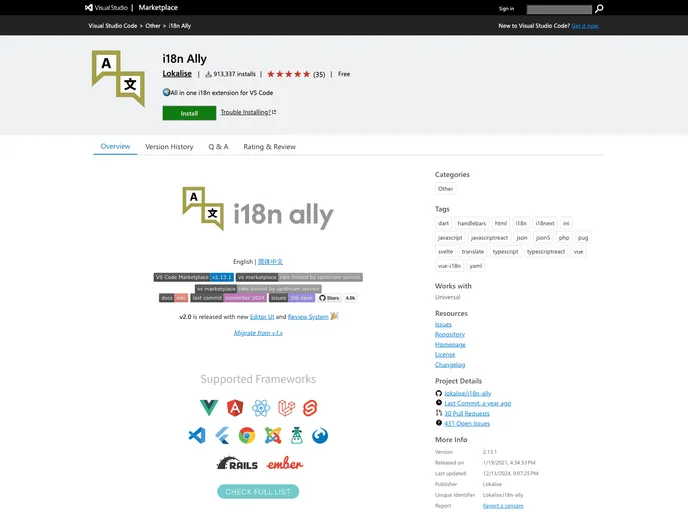Open the Editor UI link
Screen dimensions: 688x512
pos(262,317)
